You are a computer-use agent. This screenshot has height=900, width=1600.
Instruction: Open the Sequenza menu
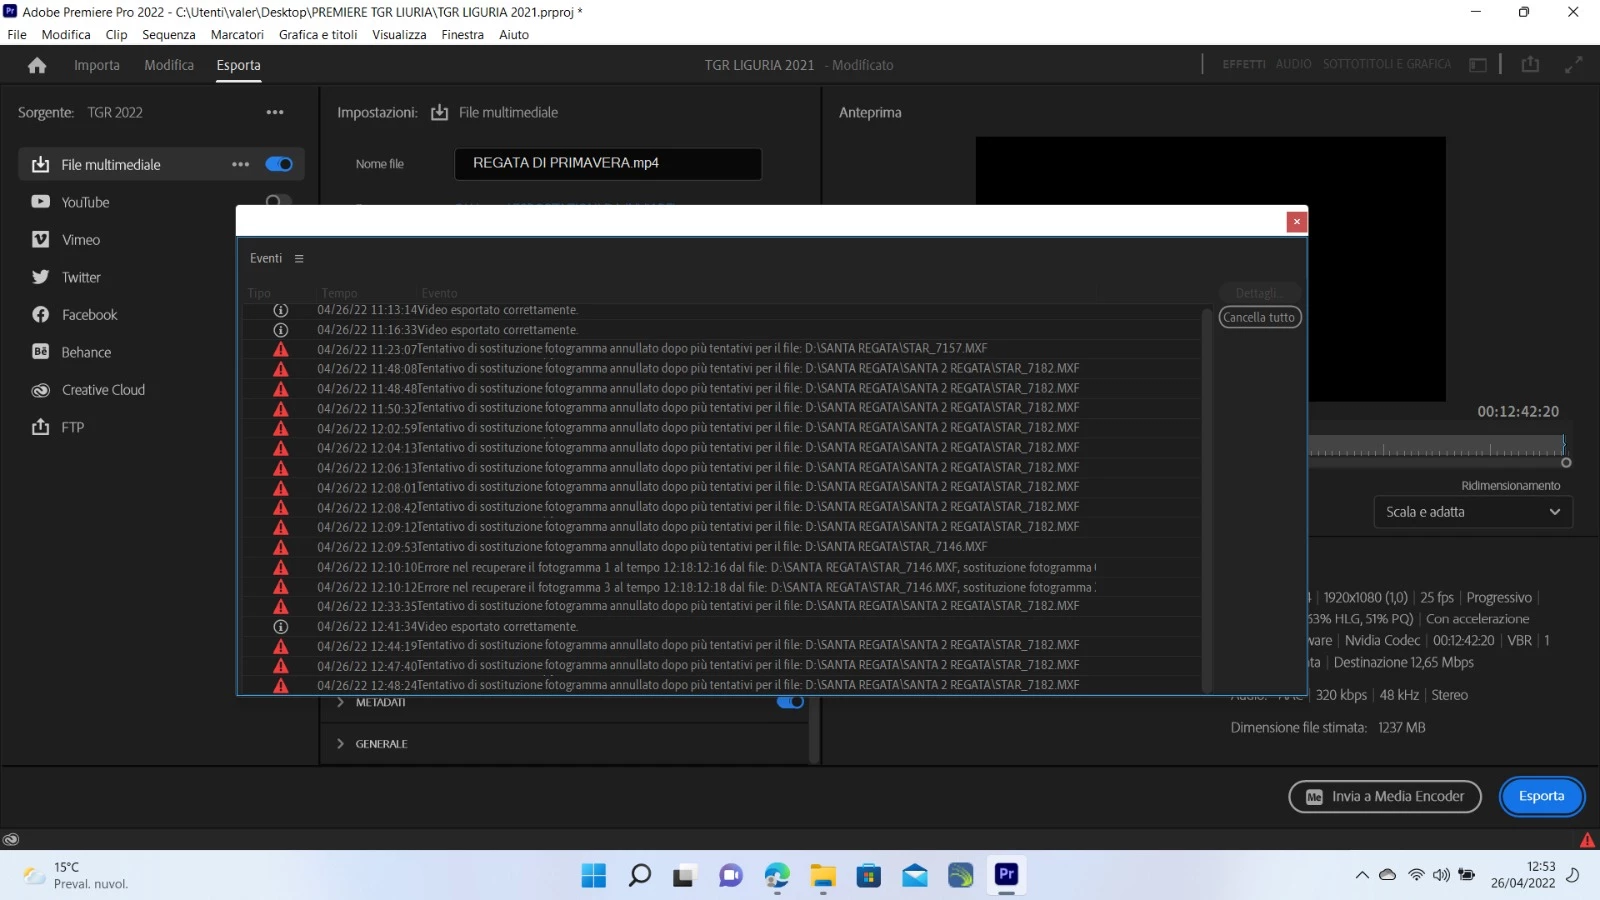pos(169,34)
